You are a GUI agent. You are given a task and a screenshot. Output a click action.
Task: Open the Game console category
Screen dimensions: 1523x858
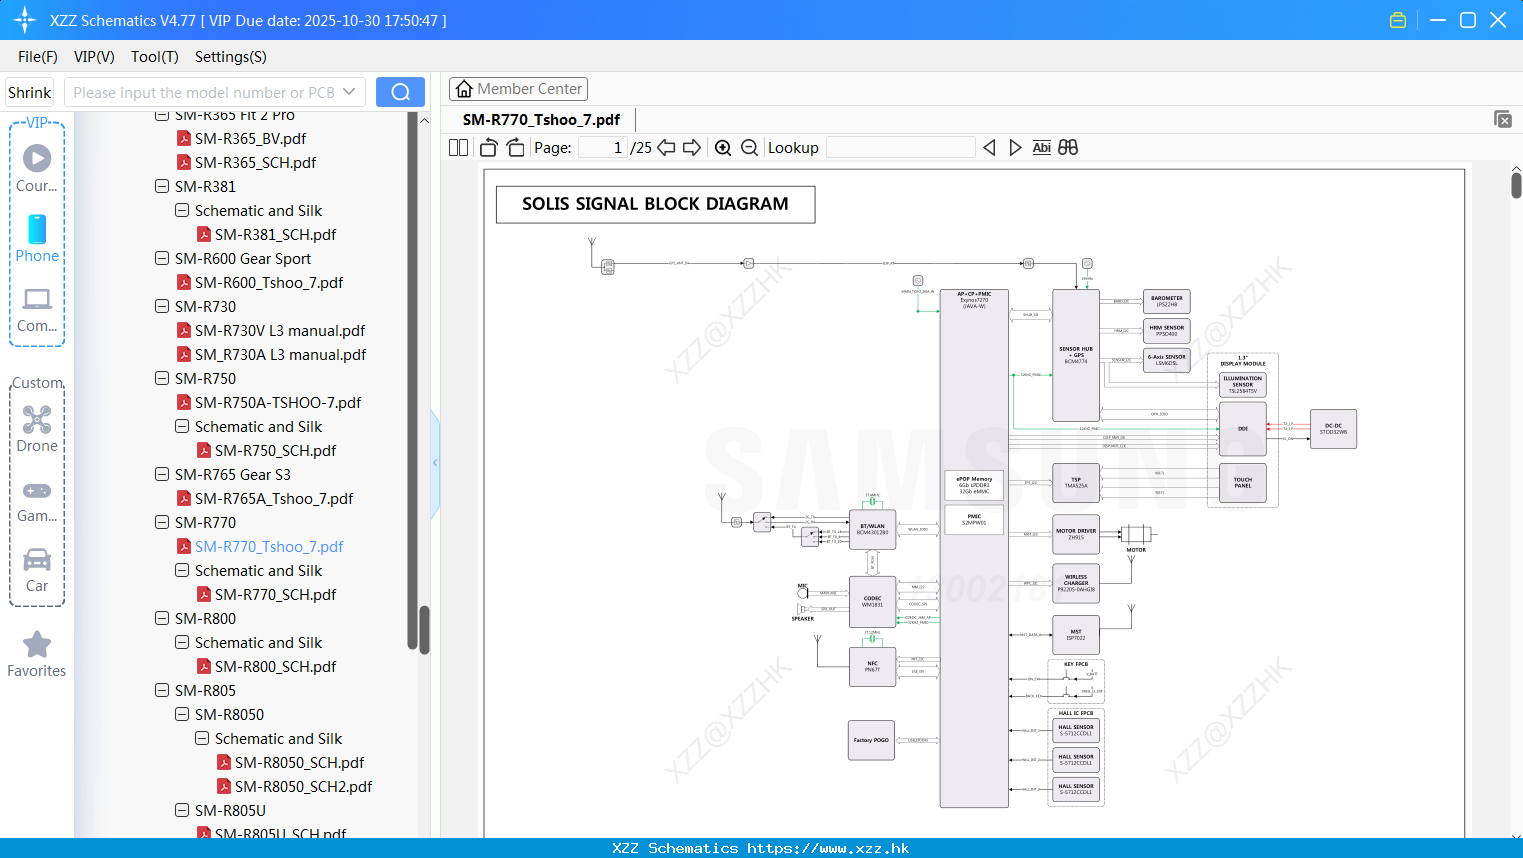(37, 501)
